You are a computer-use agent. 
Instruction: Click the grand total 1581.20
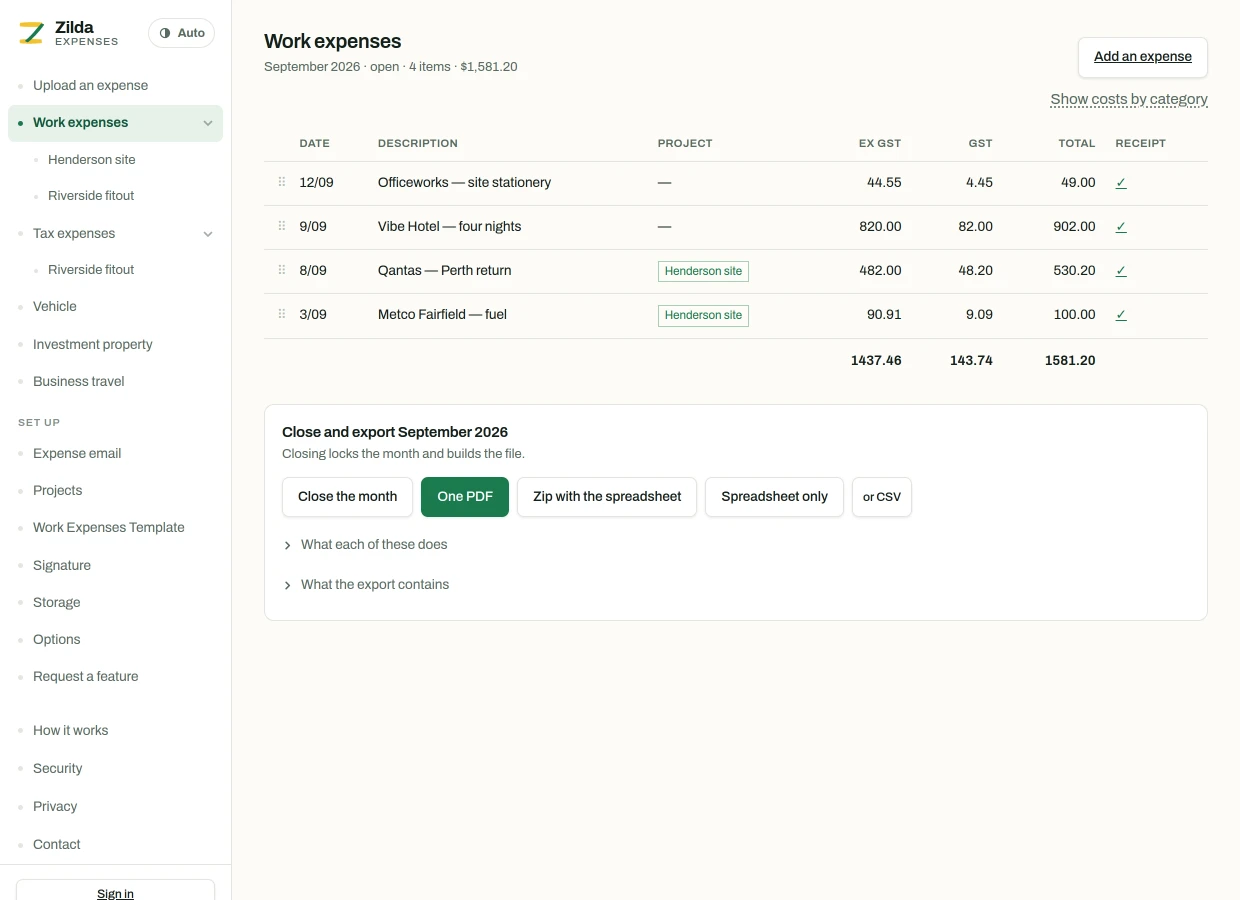click(1070, 360)
